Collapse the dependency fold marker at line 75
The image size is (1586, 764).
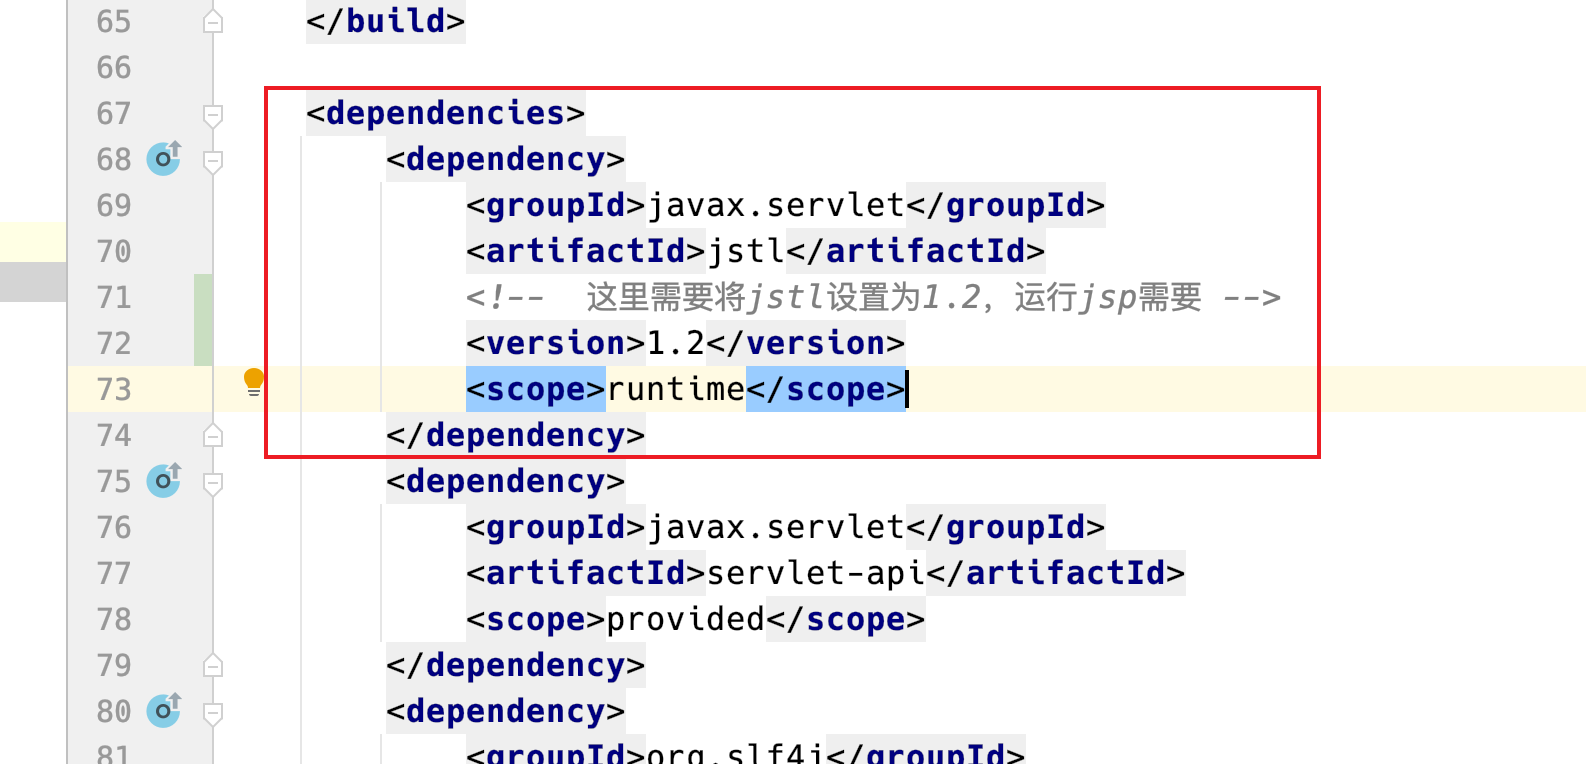(x=212, y=483)
